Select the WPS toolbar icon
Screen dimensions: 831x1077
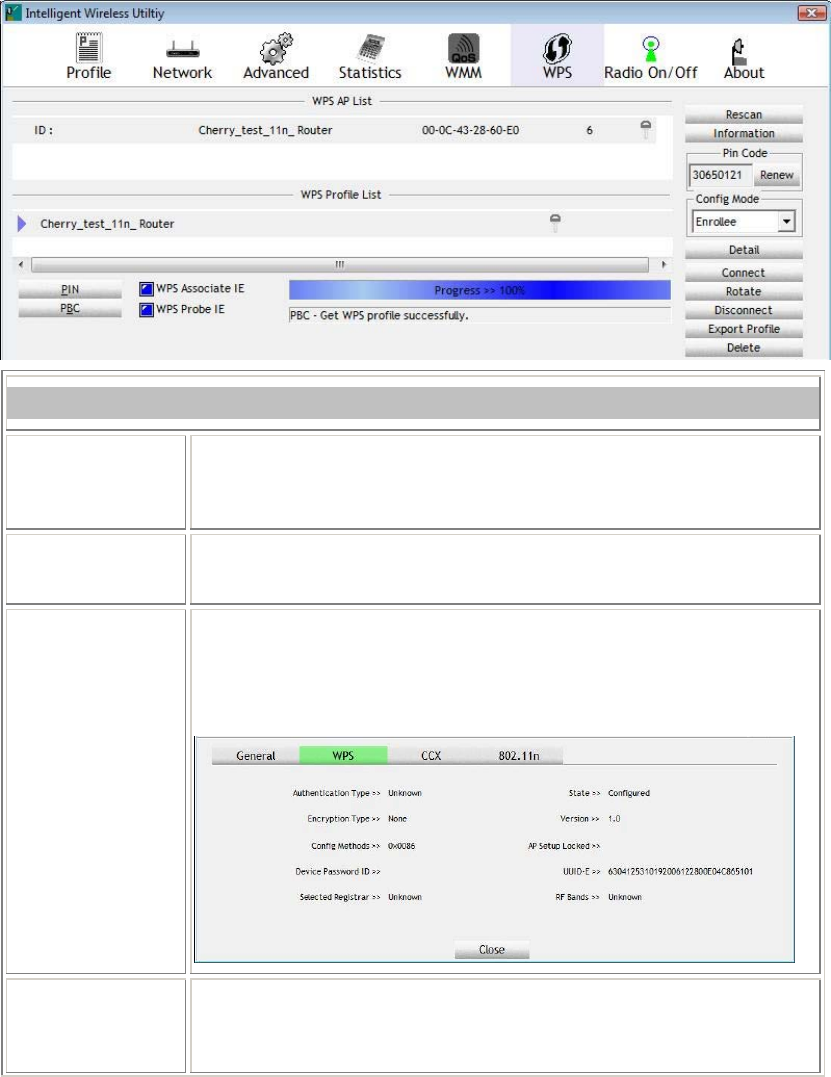(x=557, y=56)
